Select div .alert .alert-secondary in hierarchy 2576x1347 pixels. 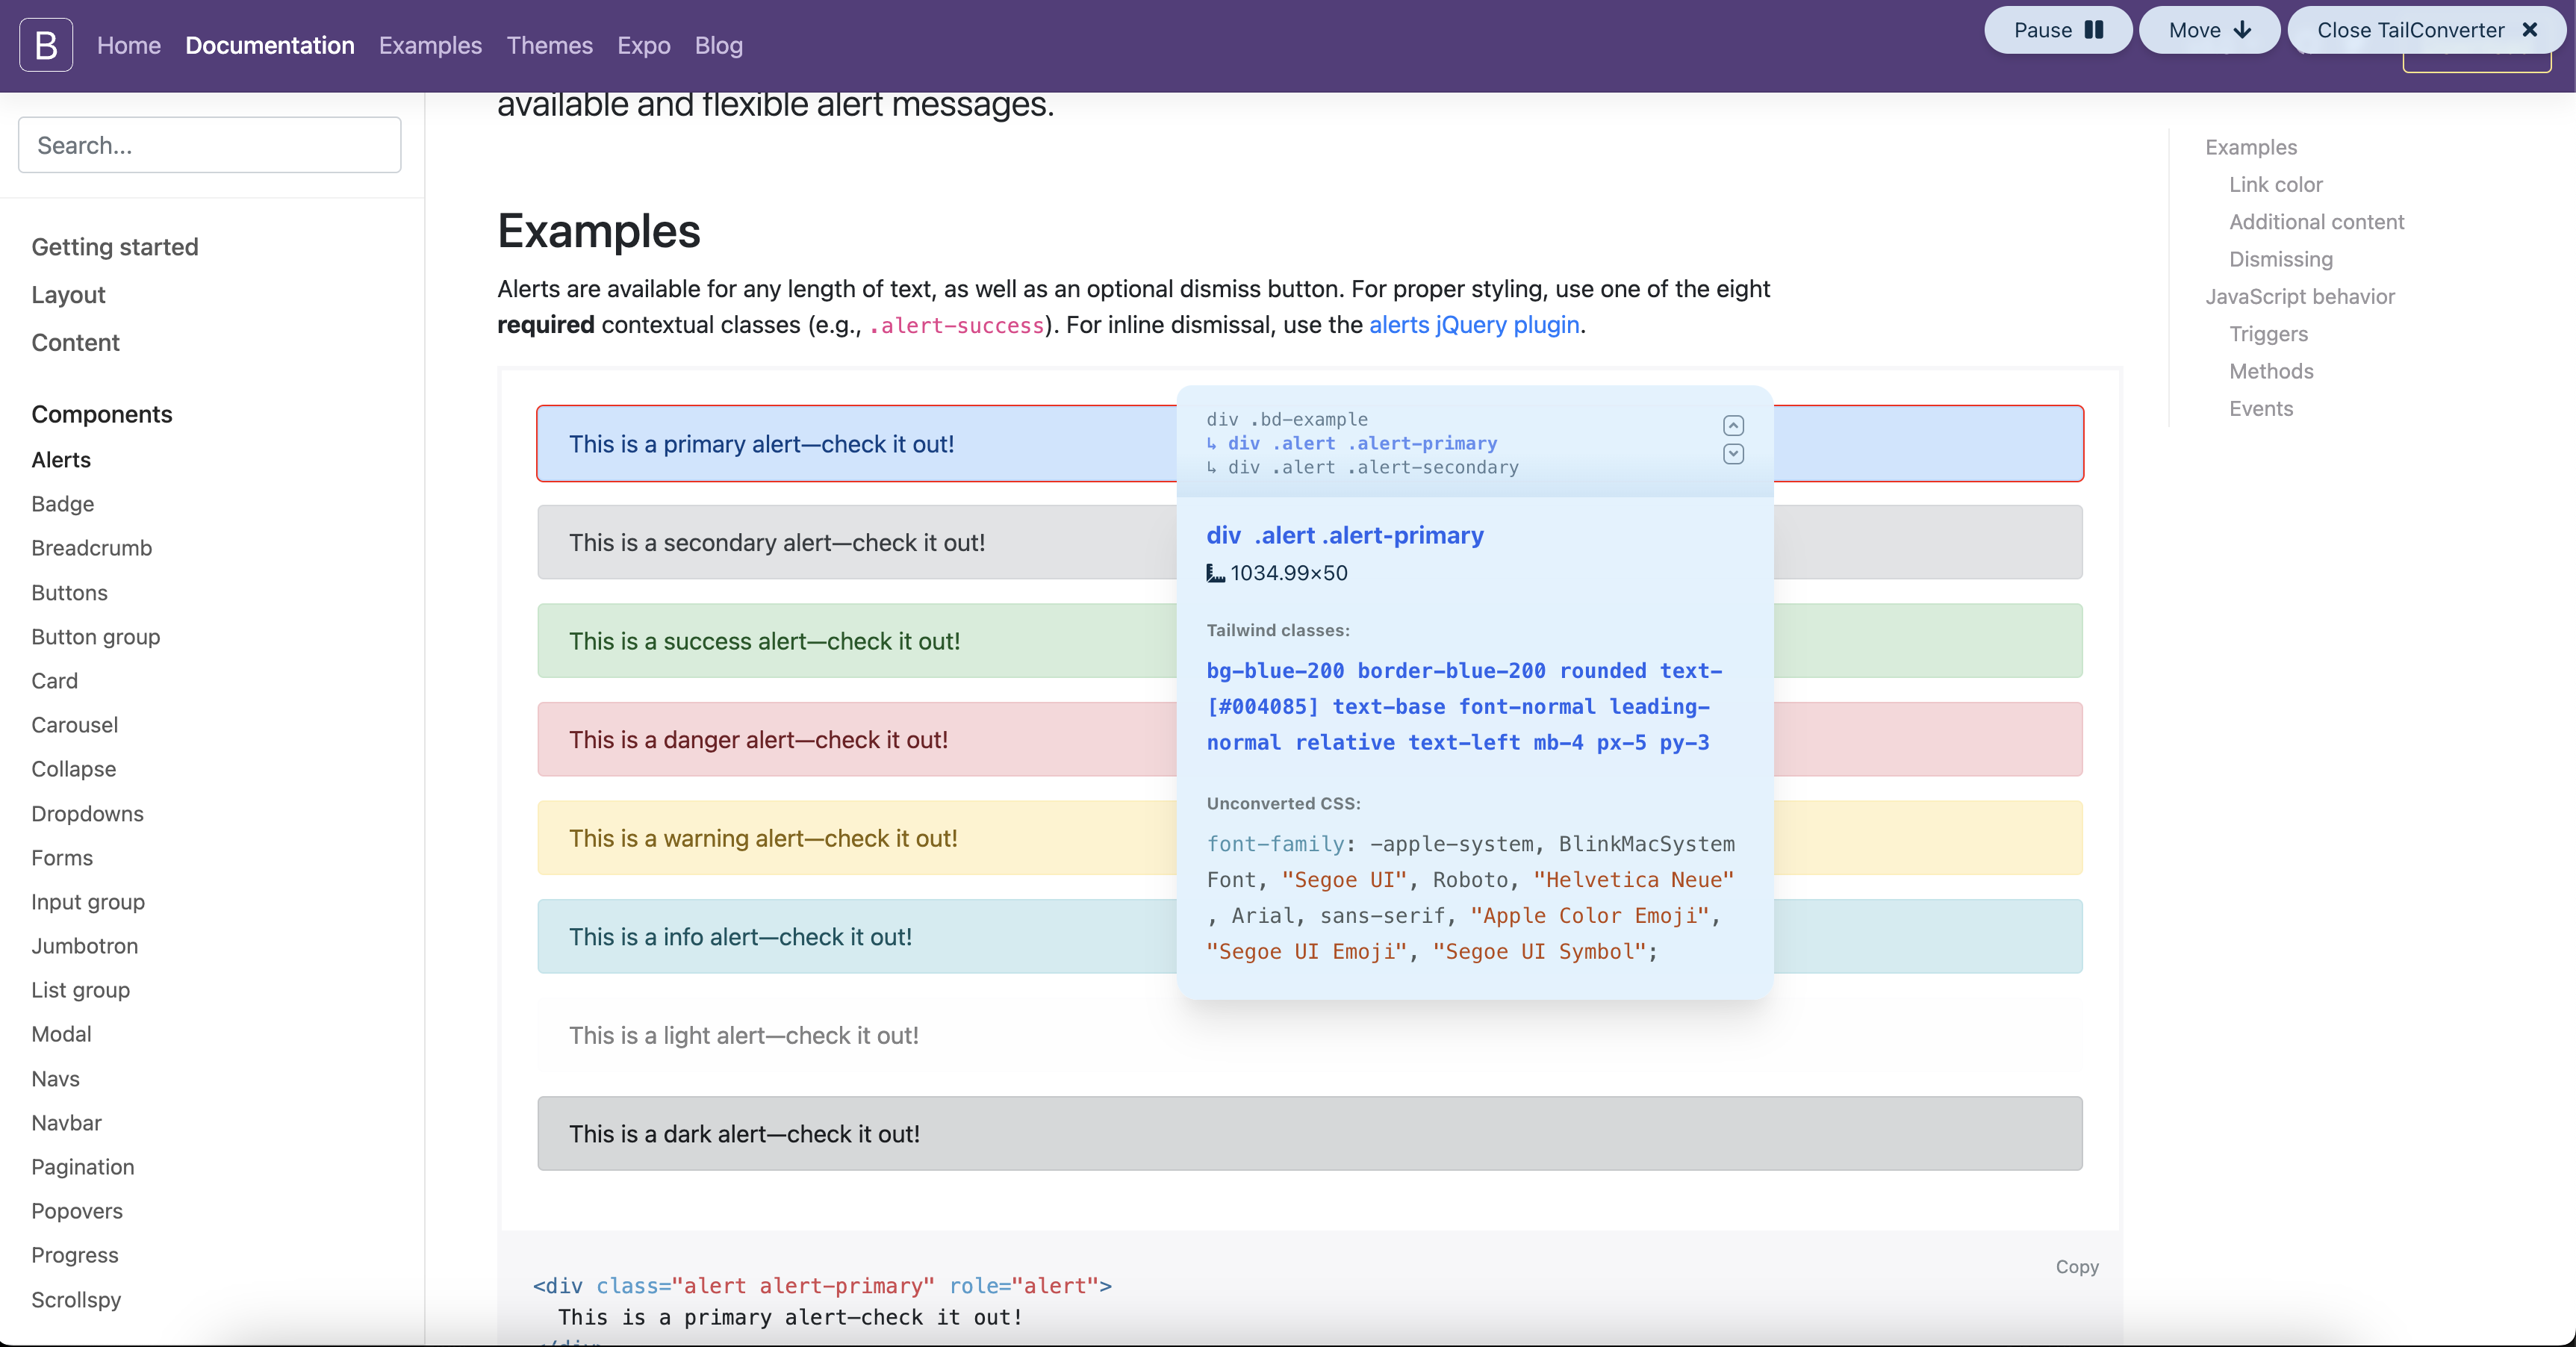(1363, 467)
